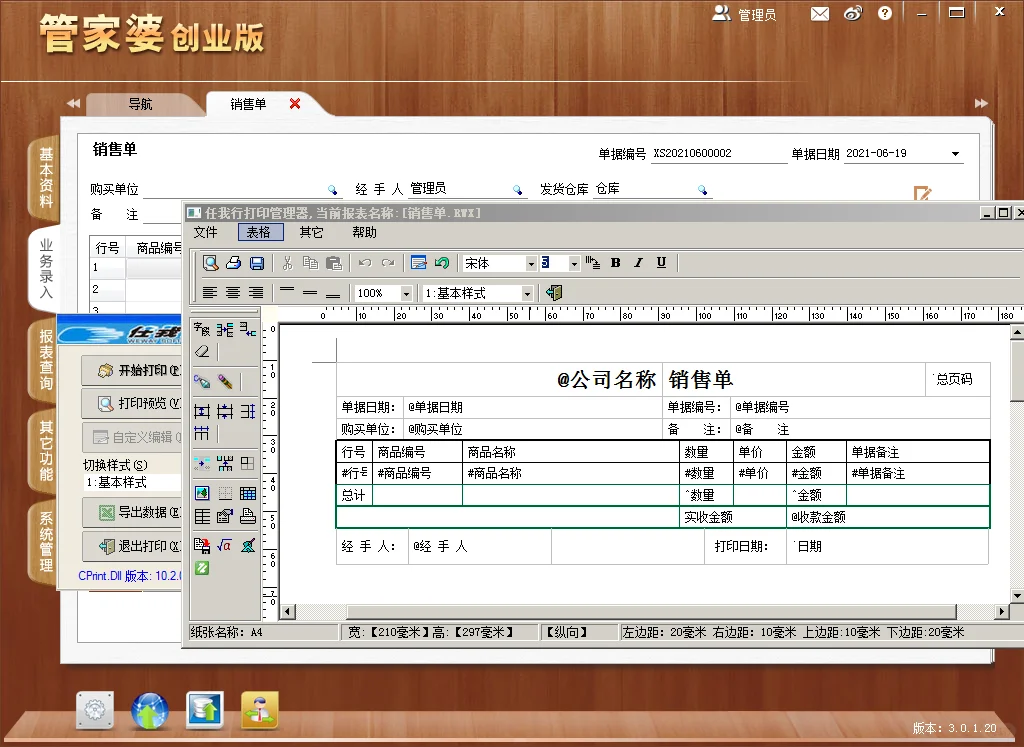
Task: Click the 发货仓库 search magnifier
Action: [703, 190]
